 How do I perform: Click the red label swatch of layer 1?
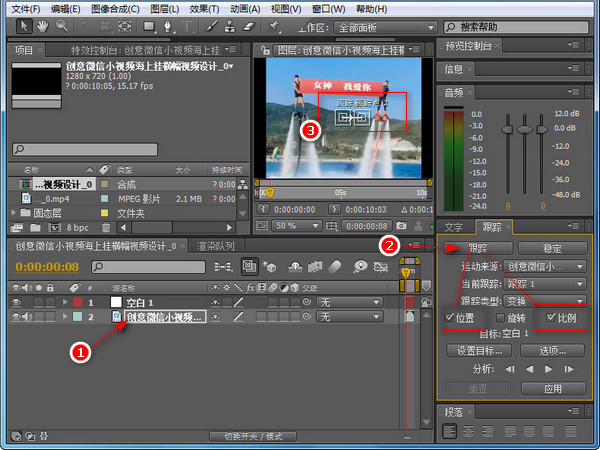(x=78, y=302)
